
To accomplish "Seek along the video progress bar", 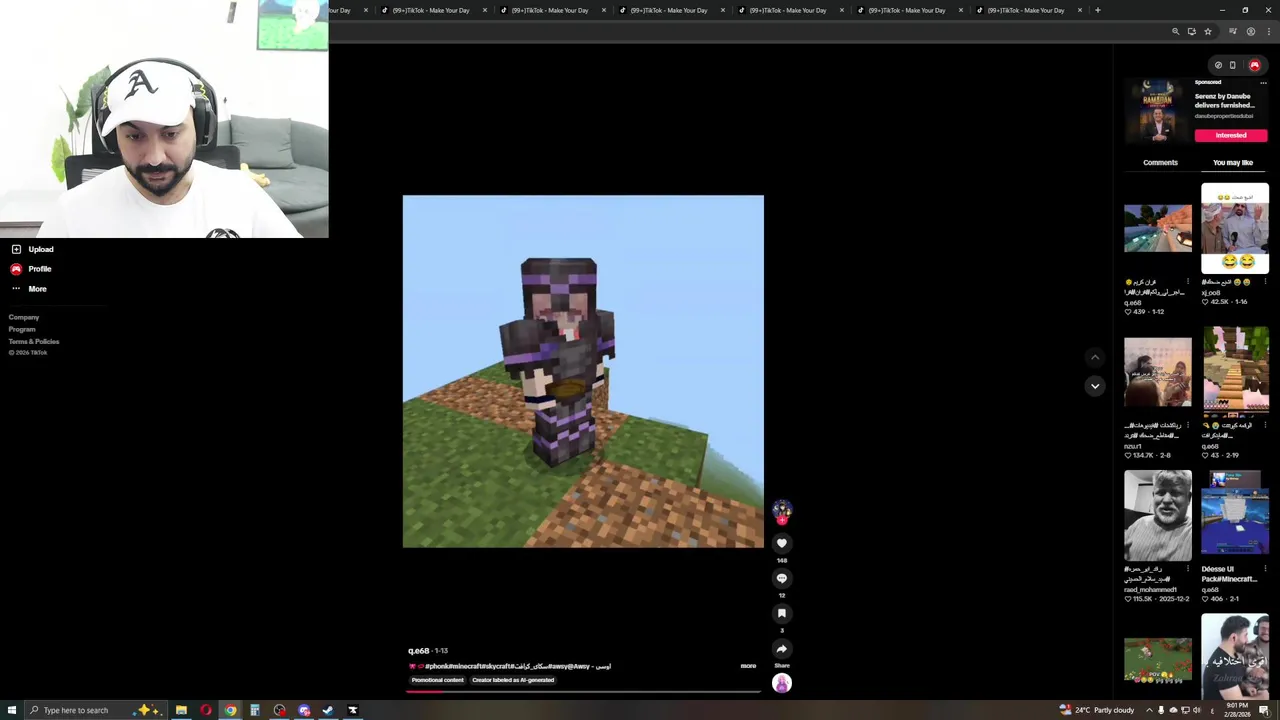I will click(x=583, y=690).
